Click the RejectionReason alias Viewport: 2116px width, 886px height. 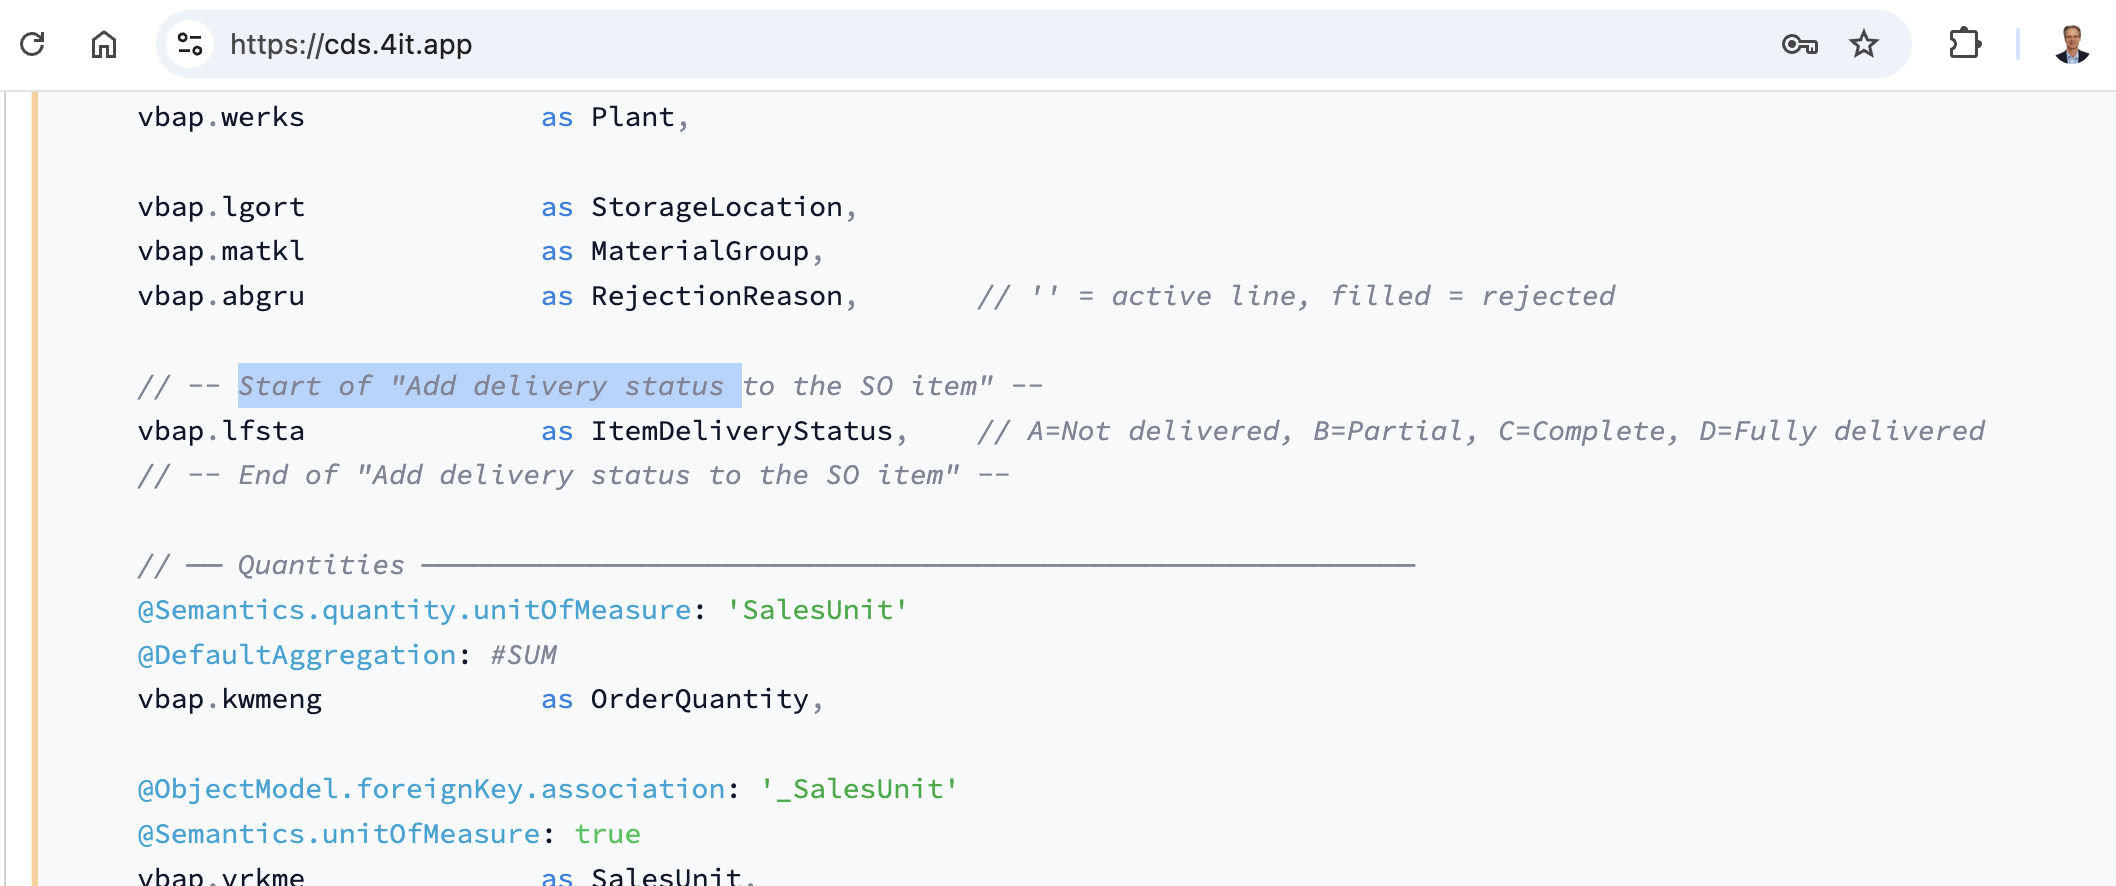[x=717, y=296]
